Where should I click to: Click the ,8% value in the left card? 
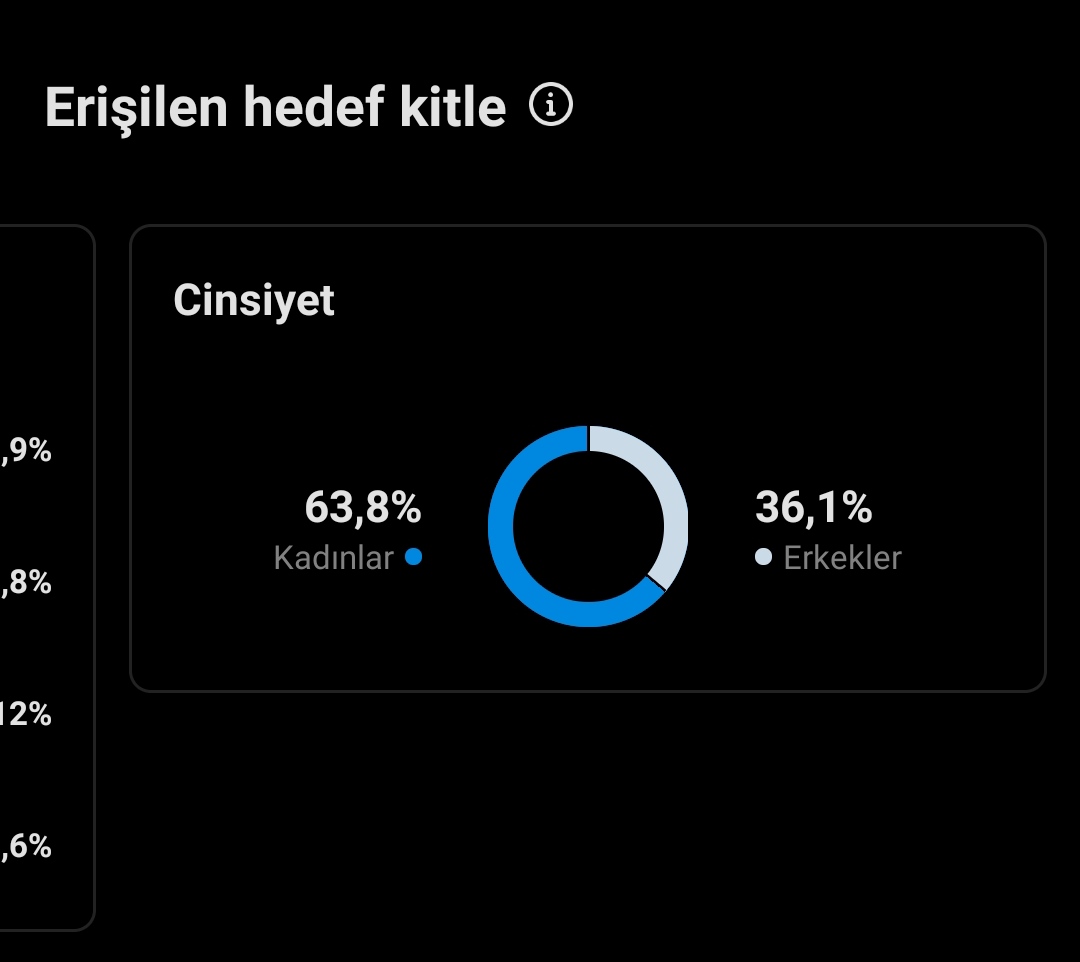(25, 583)
